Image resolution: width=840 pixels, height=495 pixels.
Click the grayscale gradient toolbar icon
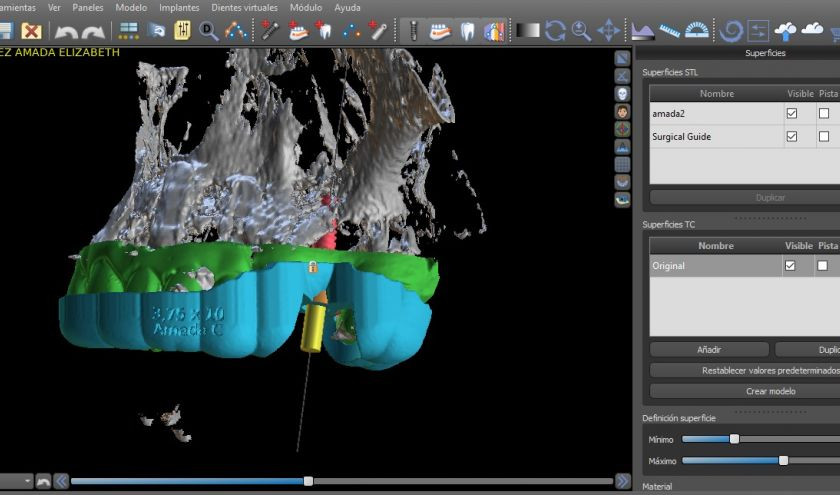click(x=528, y=31)
